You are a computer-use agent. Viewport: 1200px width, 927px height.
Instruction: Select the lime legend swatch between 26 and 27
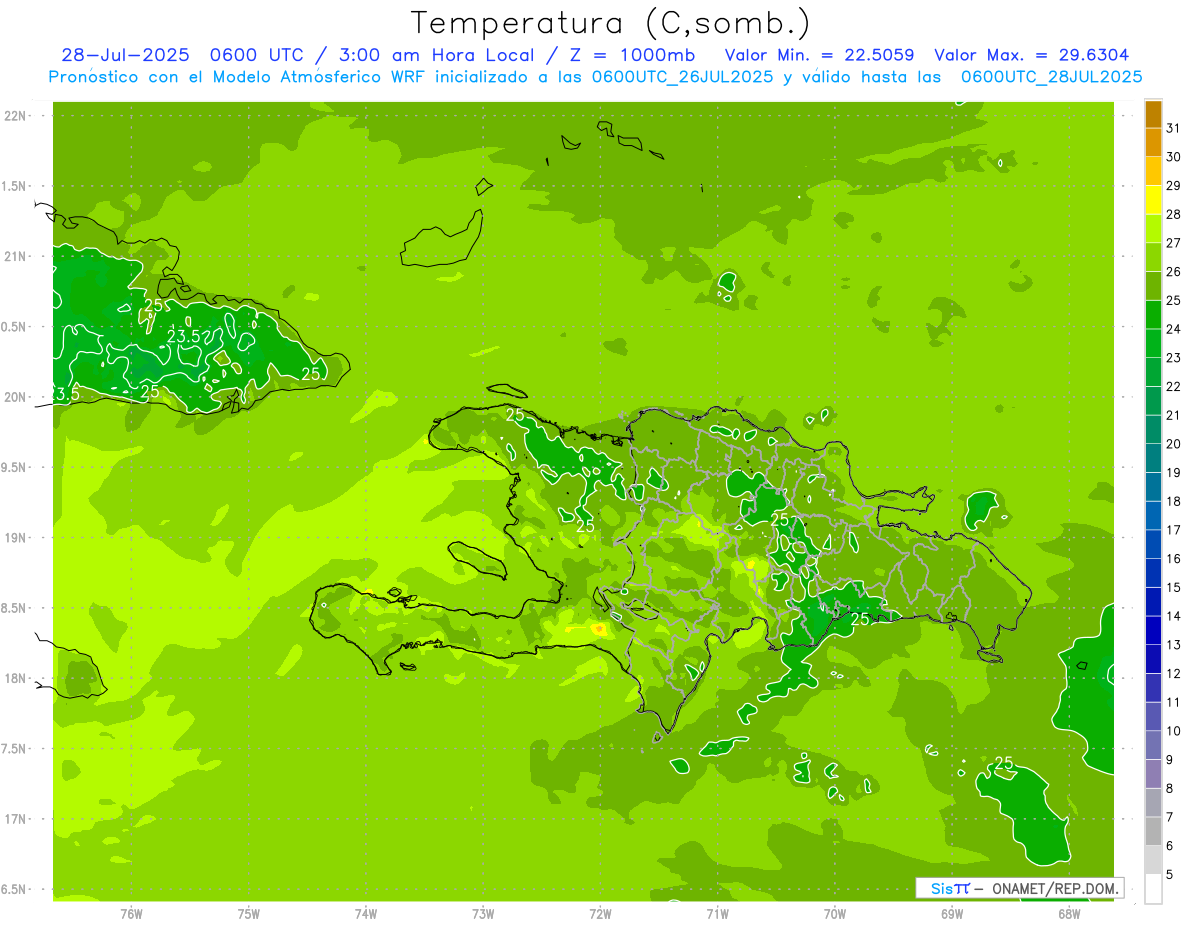(1153, 258)
